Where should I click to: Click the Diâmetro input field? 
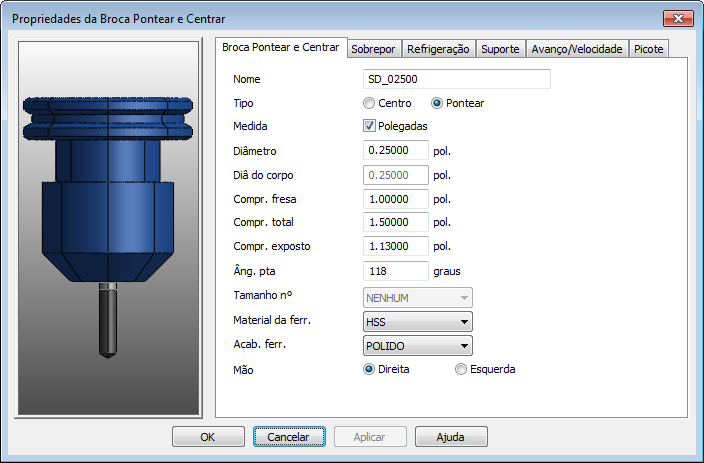point(396,150)
